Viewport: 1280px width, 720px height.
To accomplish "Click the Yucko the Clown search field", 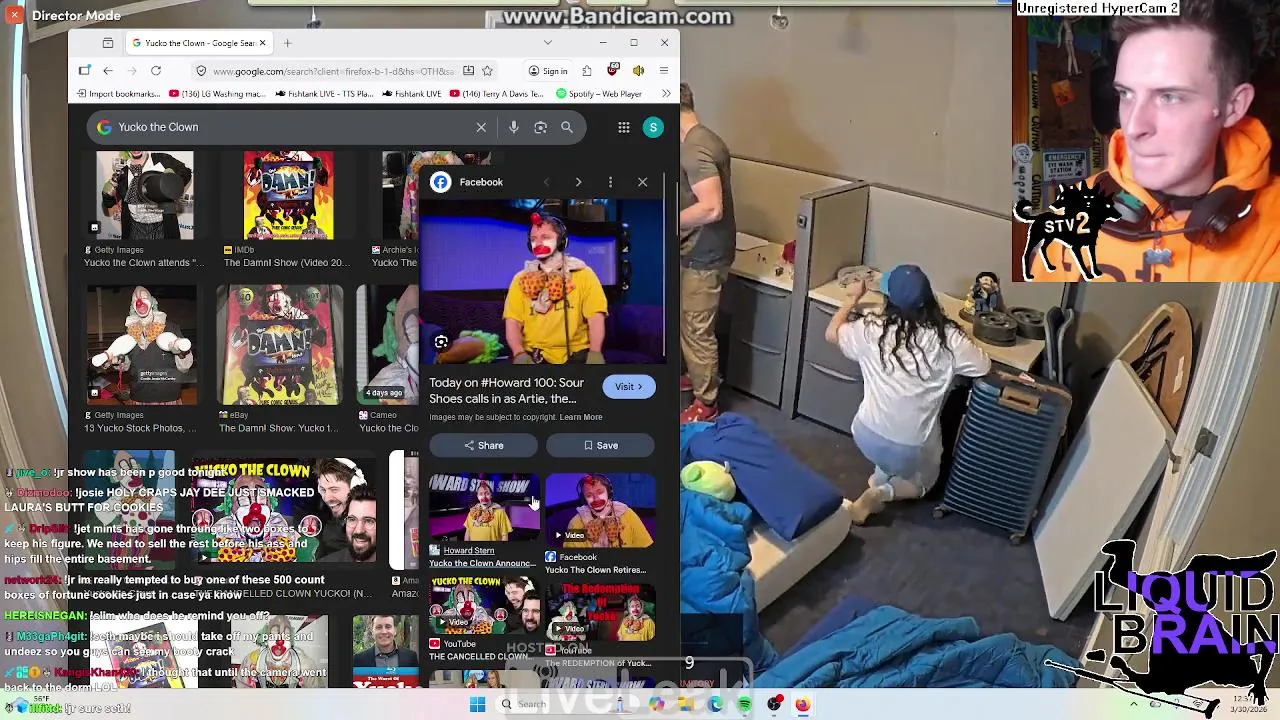I will (290, 127).
